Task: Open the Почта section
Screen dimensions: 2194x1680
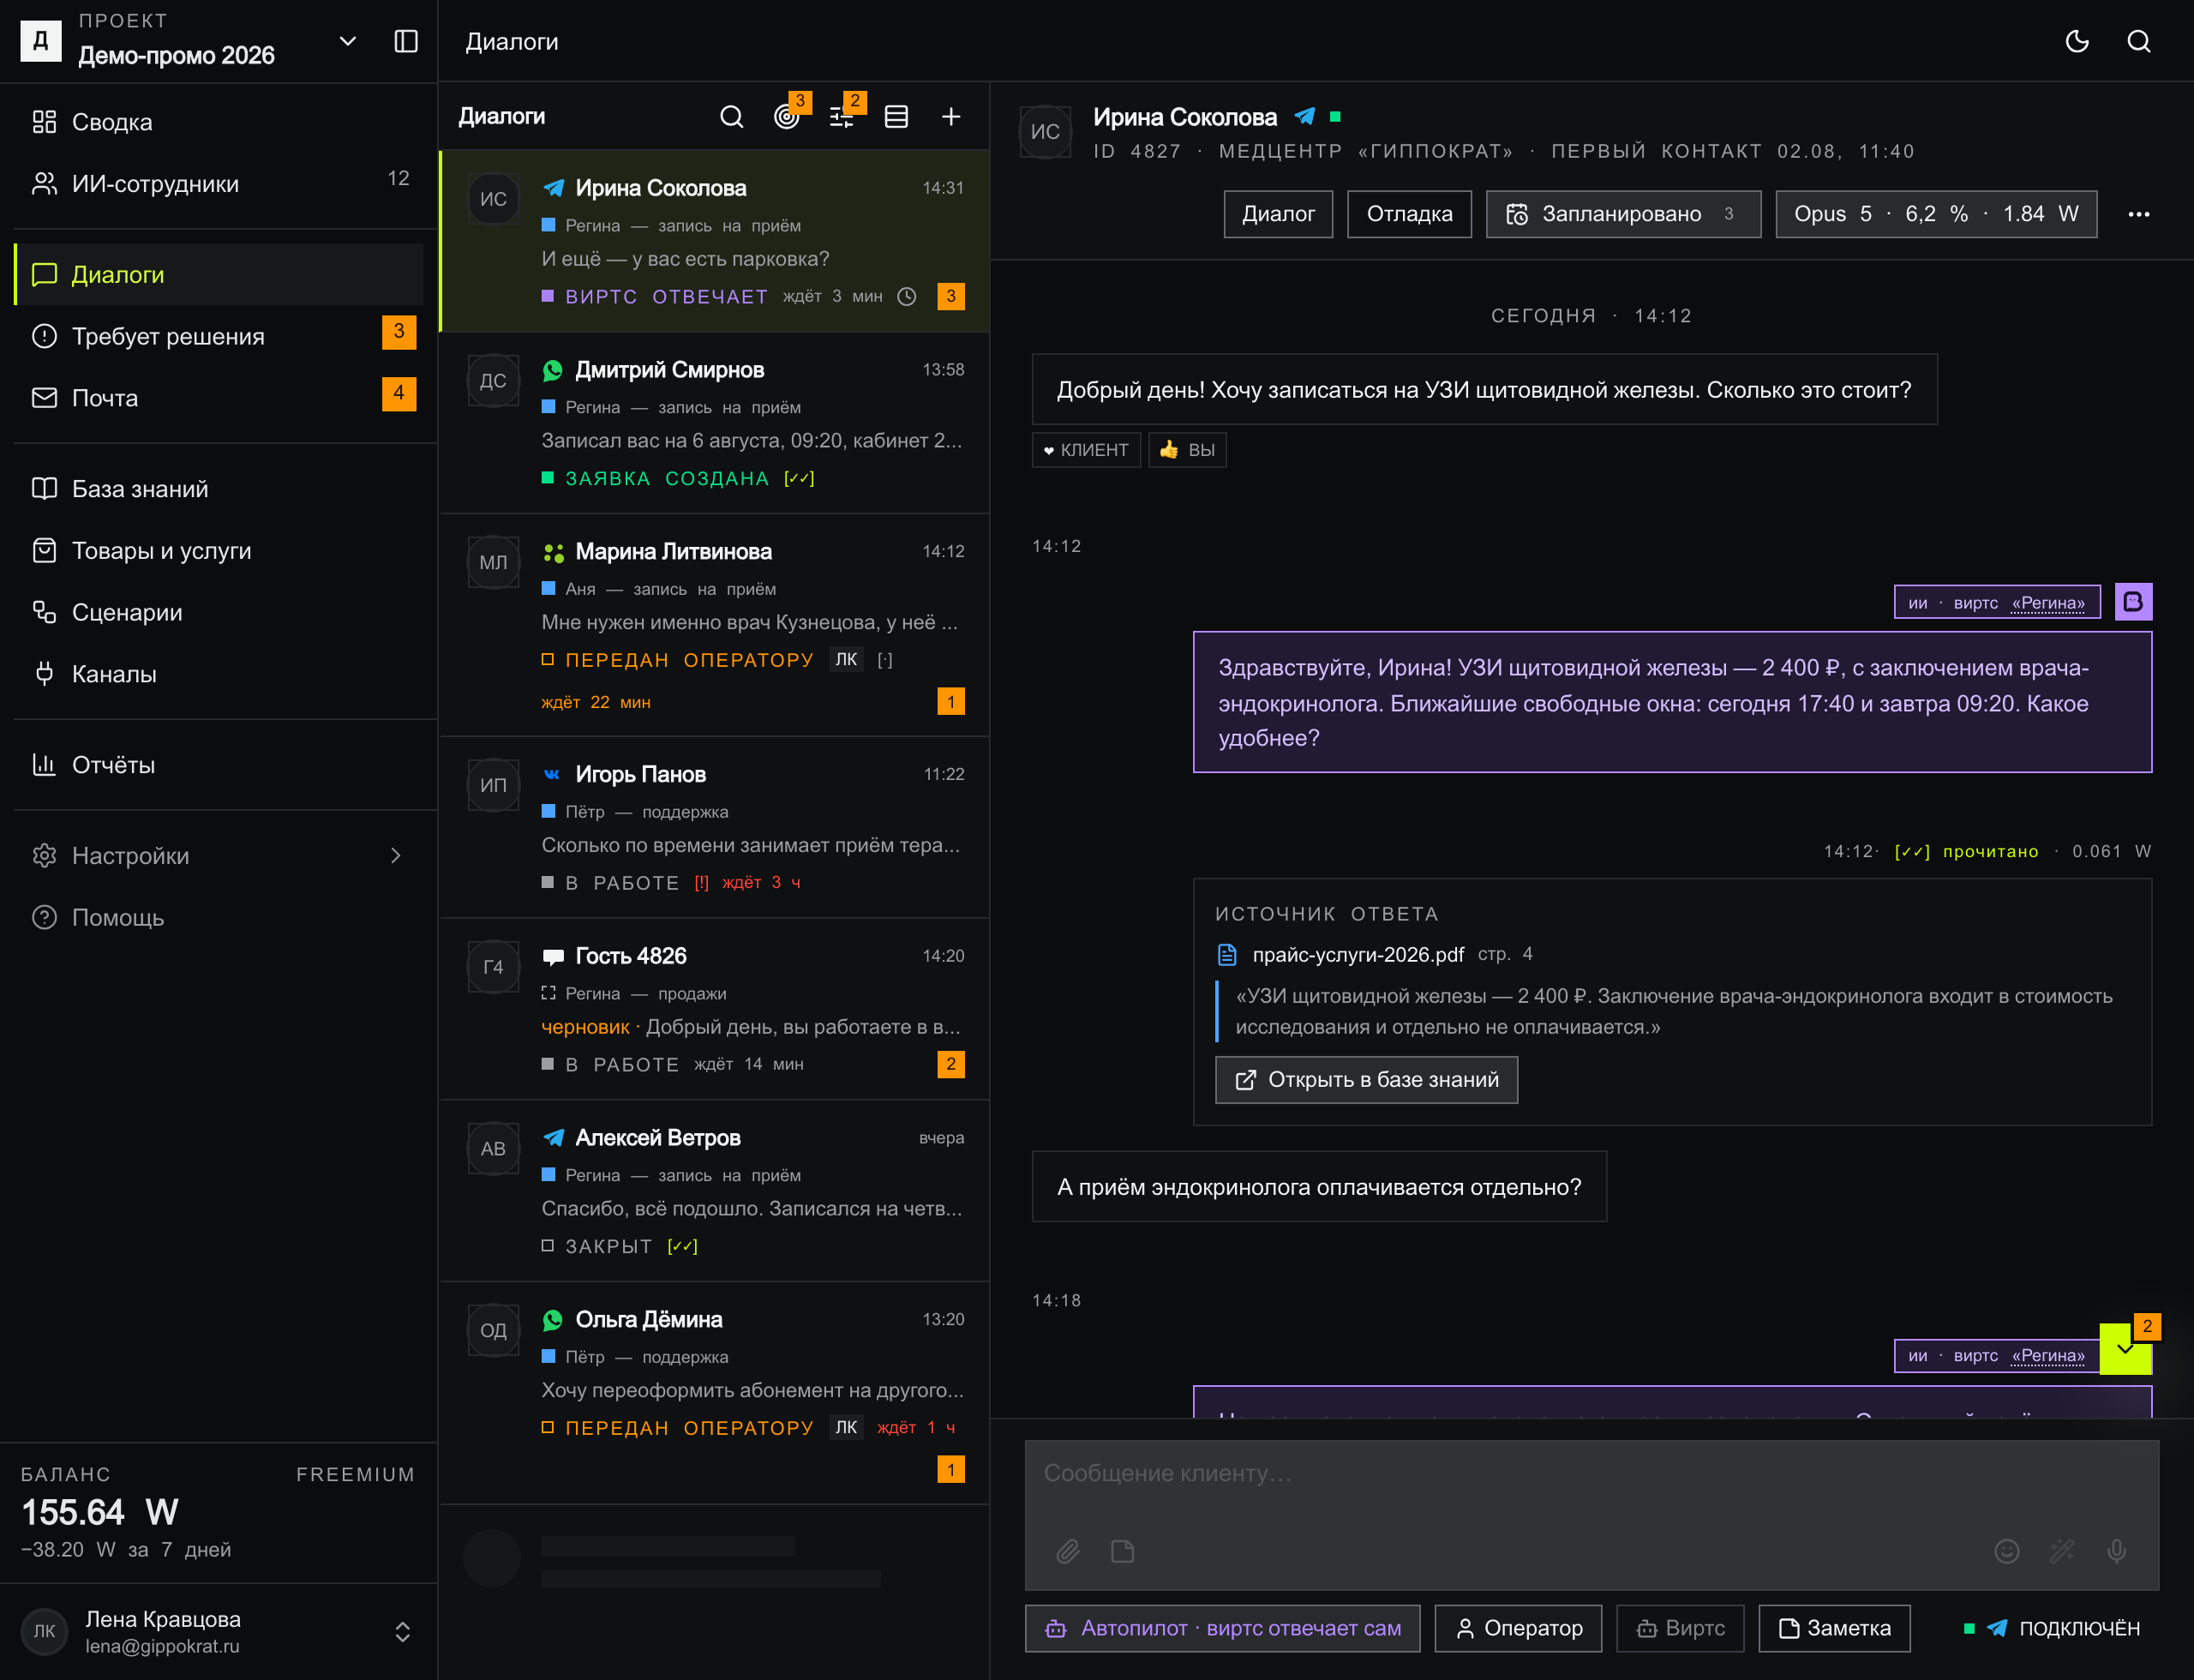Action: click(x=219, y=398)
